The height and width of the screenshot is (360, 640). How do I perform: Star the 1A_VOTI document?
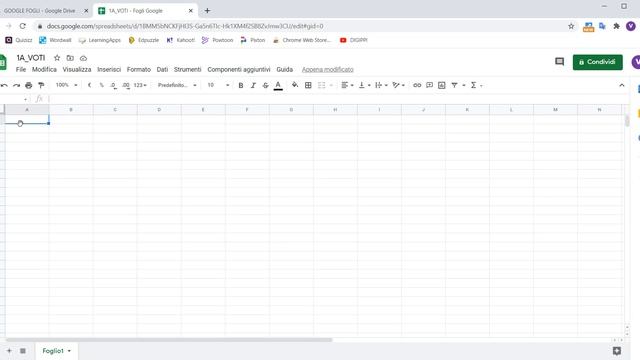pos(57,58)
